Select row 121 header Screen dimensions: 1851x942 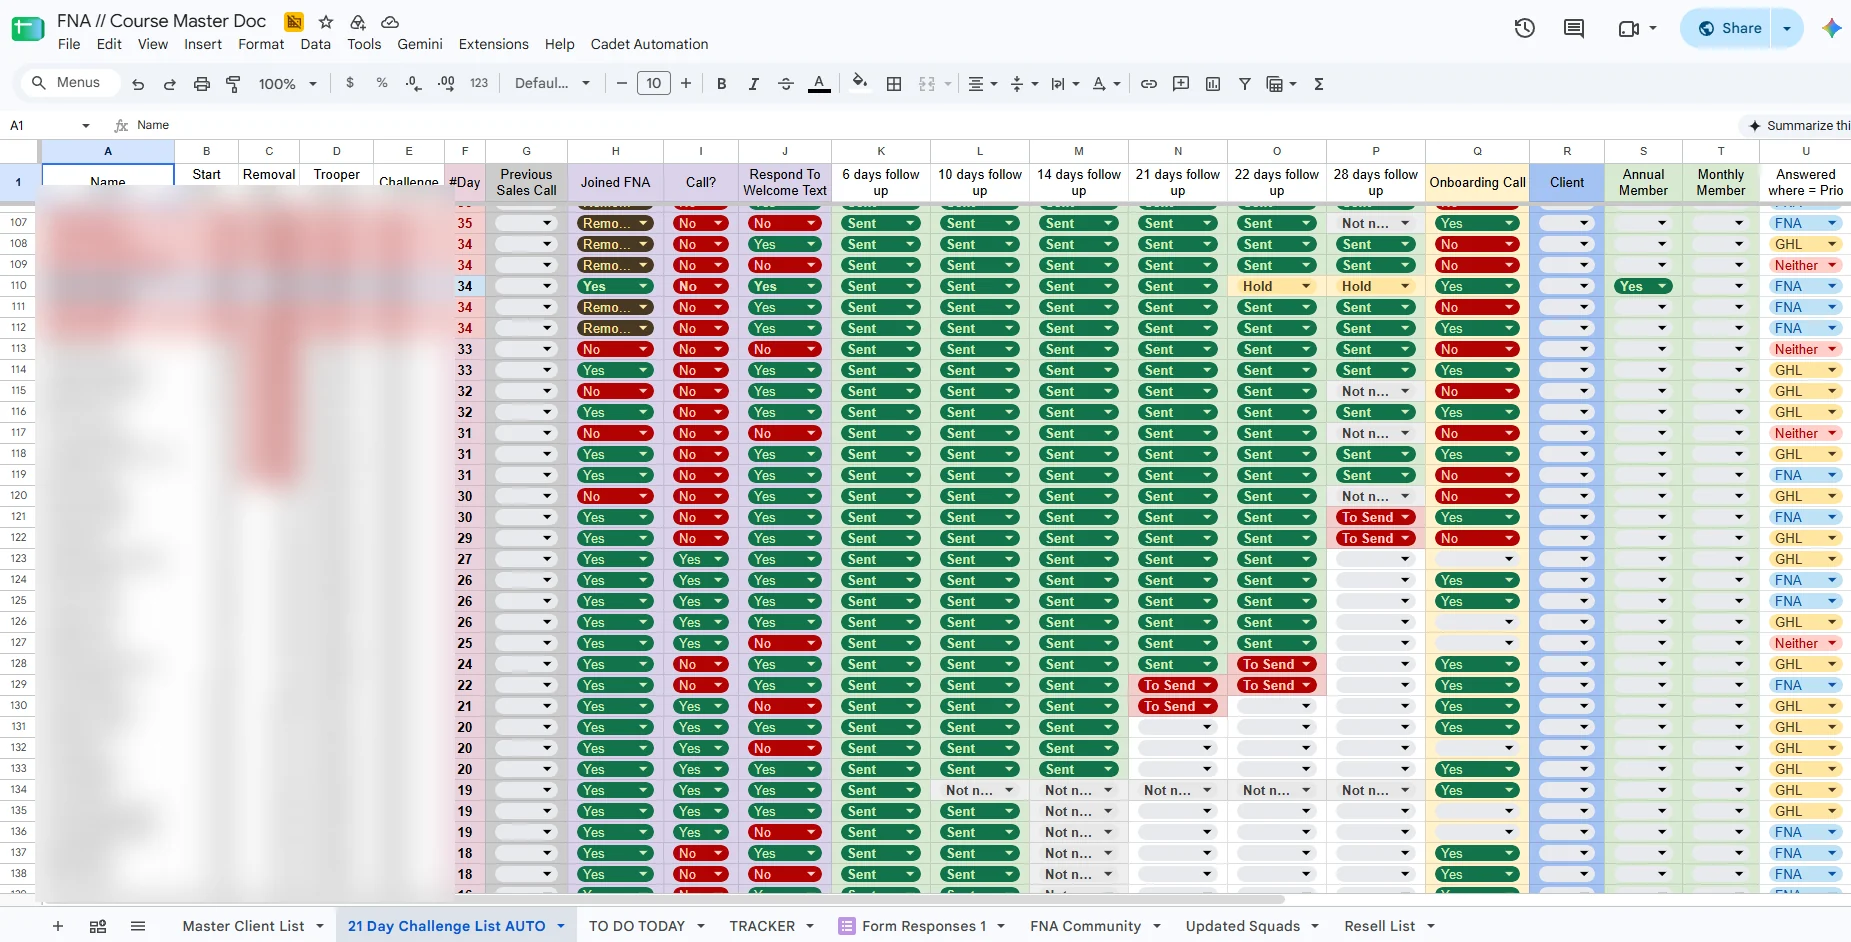19,517
